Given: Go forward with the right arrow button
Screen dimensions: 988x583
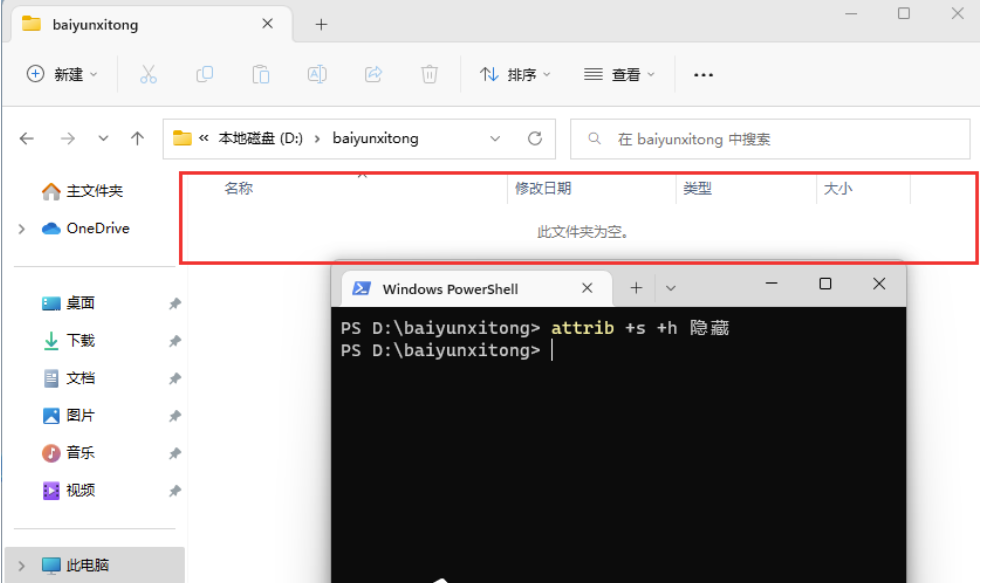Looking at the screenshot, I should [x=67, y=138].
